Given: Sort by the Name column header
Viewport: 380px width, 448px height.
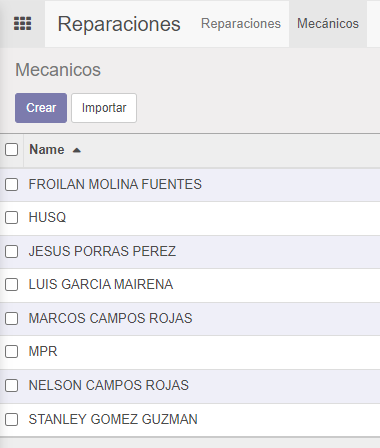Looking at the screenshot, I should pos(47,150).
